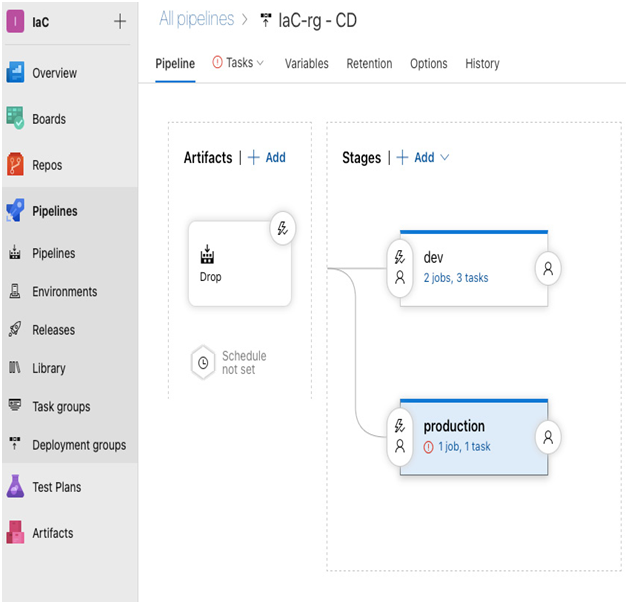
Task: Expand the Stages Add chevron
Action: (x=445, y=157)
